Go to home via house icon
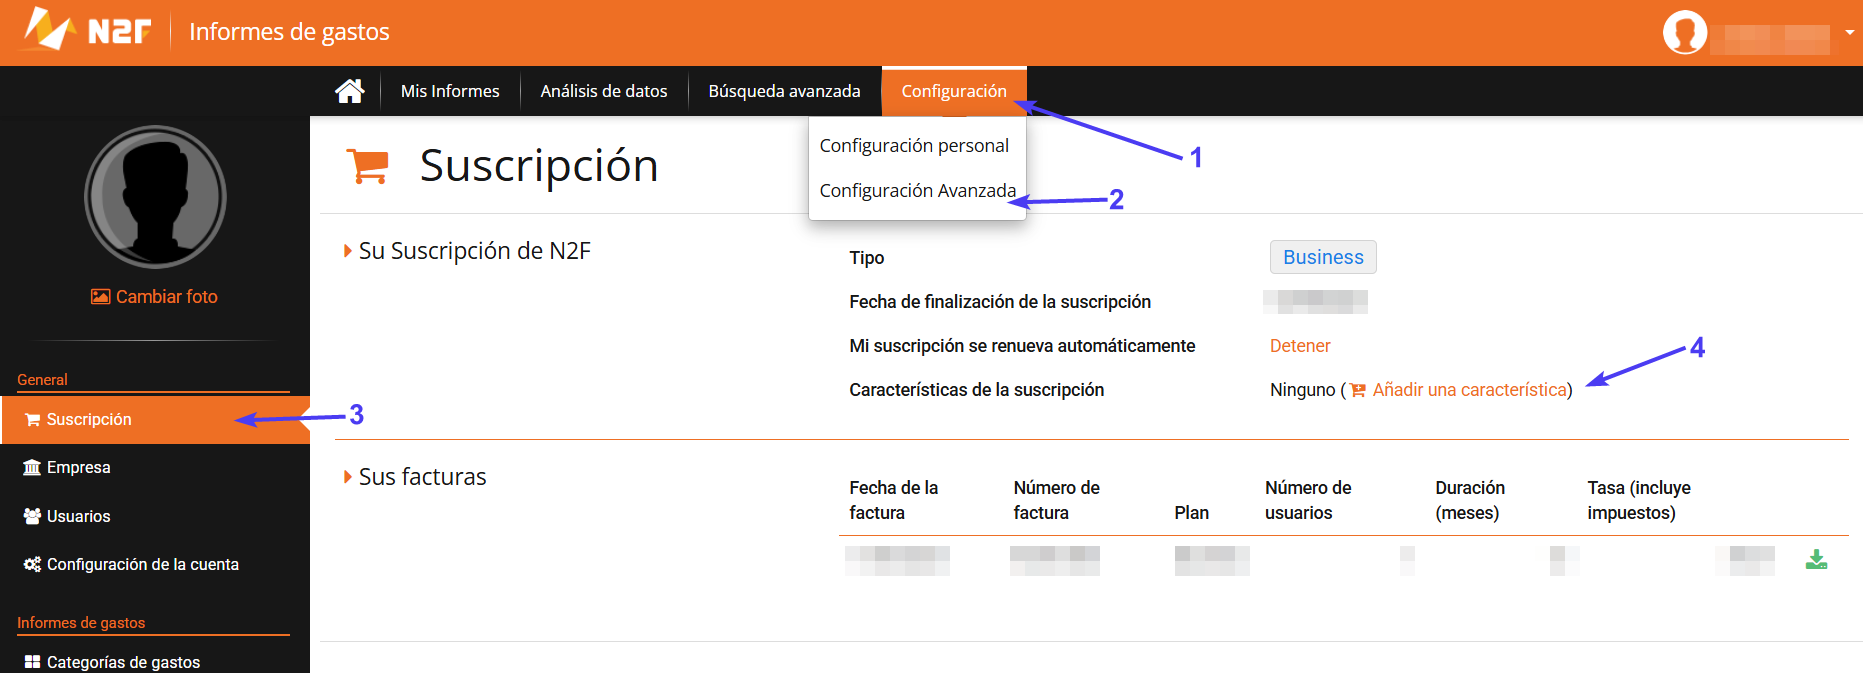 [x=349, y=91]
